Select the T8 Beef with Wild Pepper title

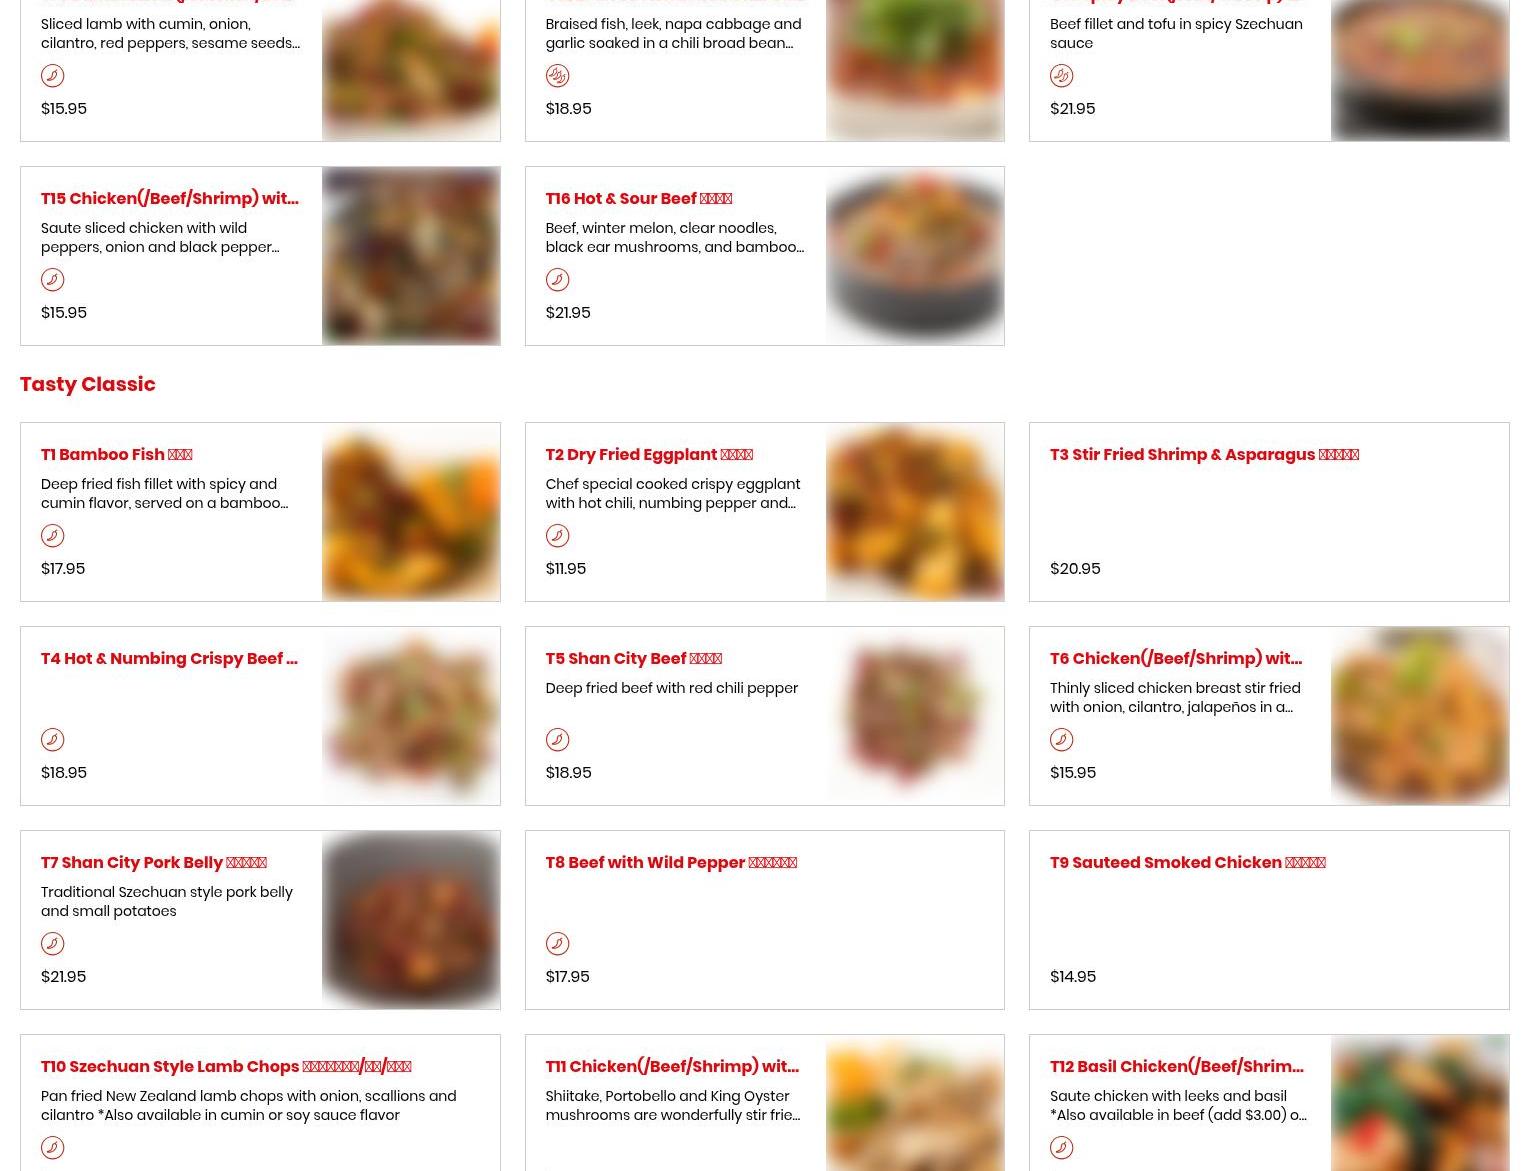[670, 862]
